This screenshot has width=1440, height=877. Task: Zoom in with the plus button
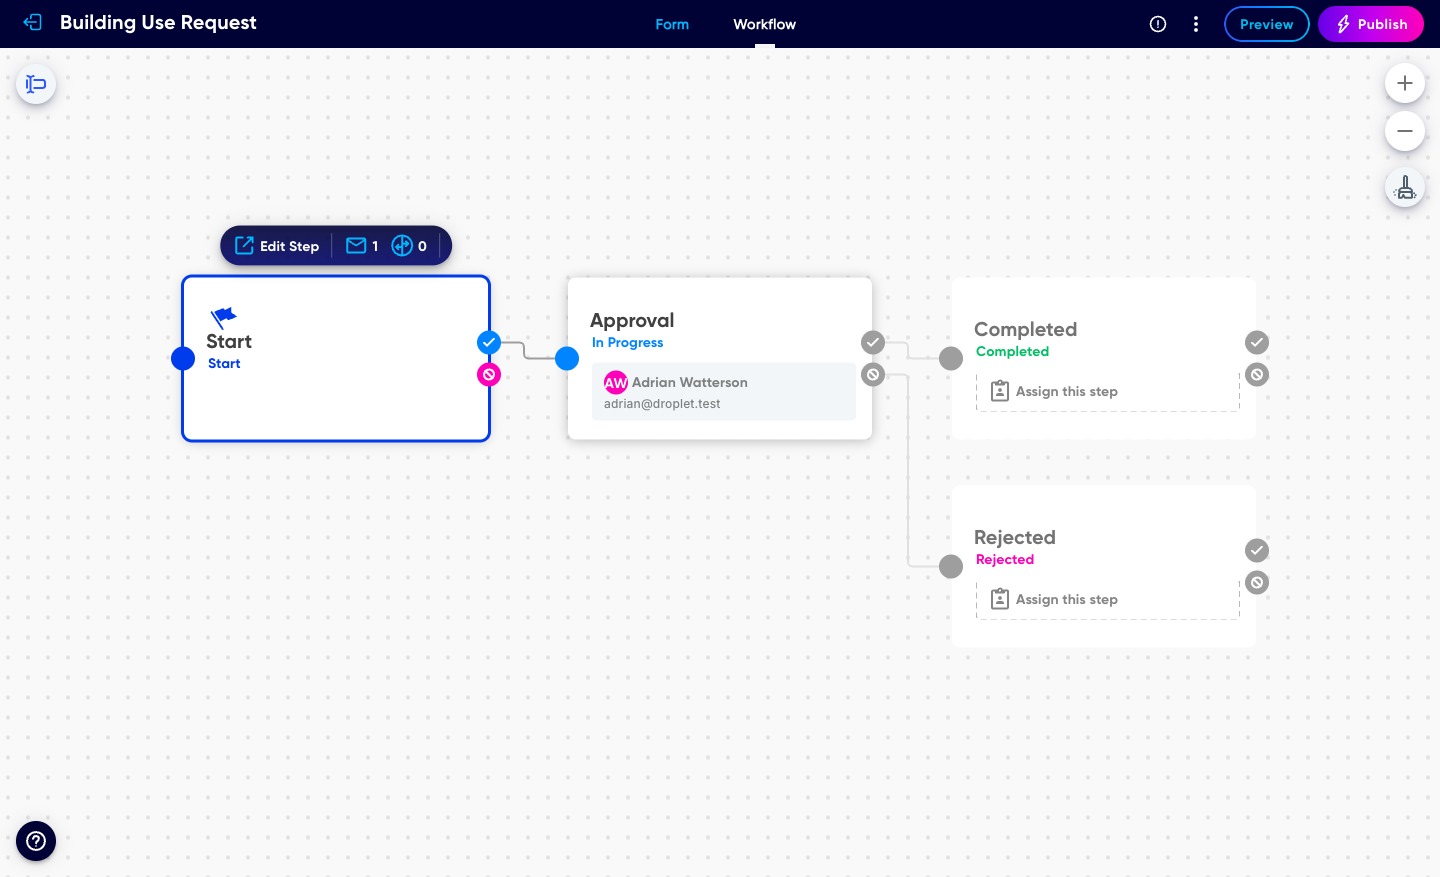tap(1405, 83)
